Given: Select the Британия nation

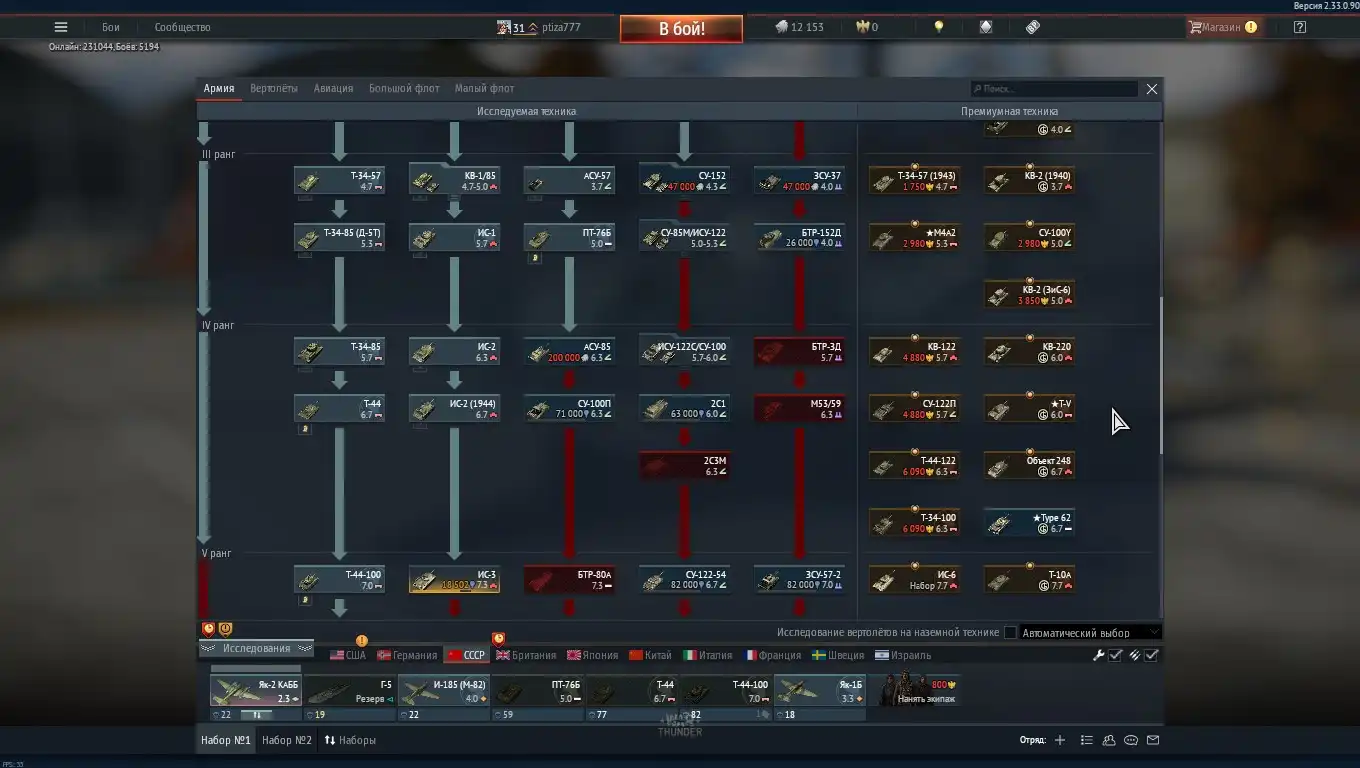Looking at the screenshot, I should click(x=526, y=655).
